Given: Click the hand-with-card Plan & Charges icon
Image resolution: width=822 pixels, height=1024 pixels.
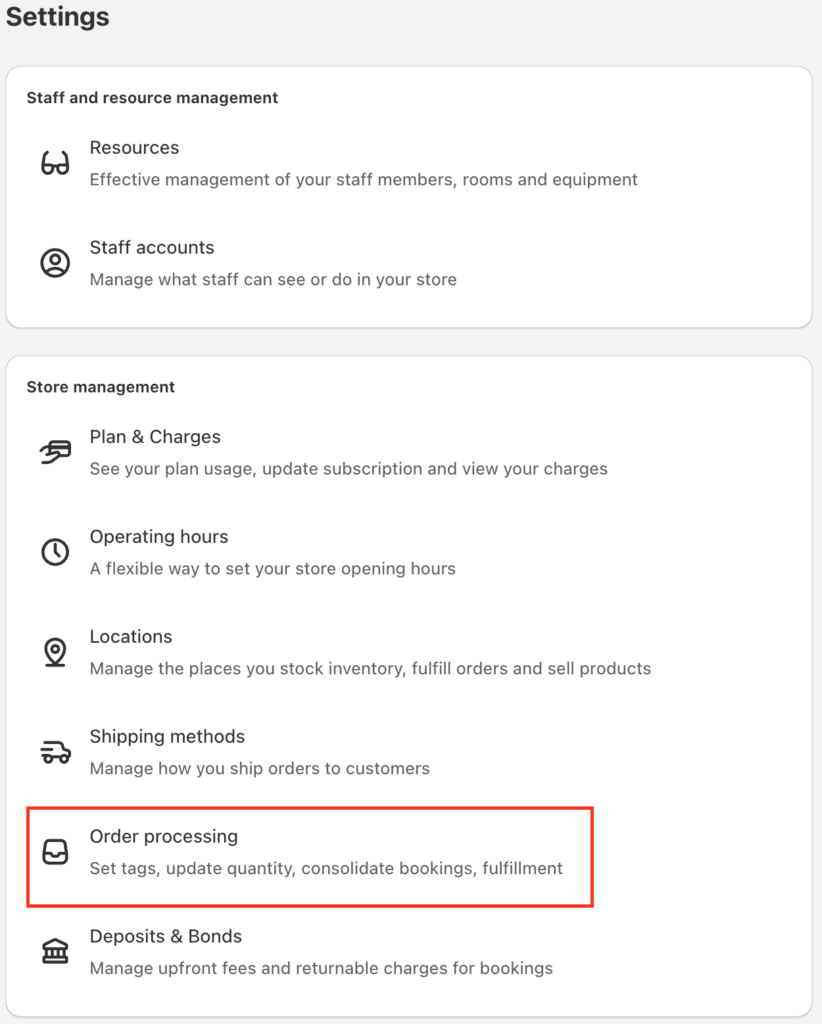Looking at the screenshot, I should (55, 452).
